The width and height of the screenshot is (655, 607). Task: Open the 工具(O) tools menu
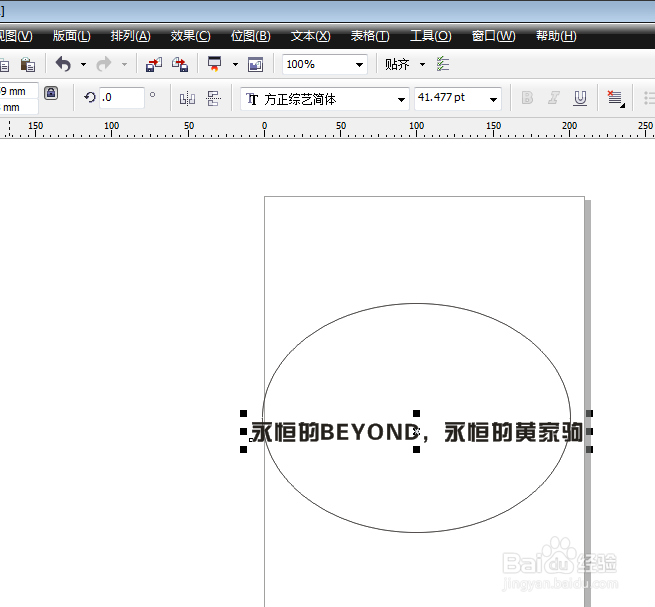click(x=431, y=36)
